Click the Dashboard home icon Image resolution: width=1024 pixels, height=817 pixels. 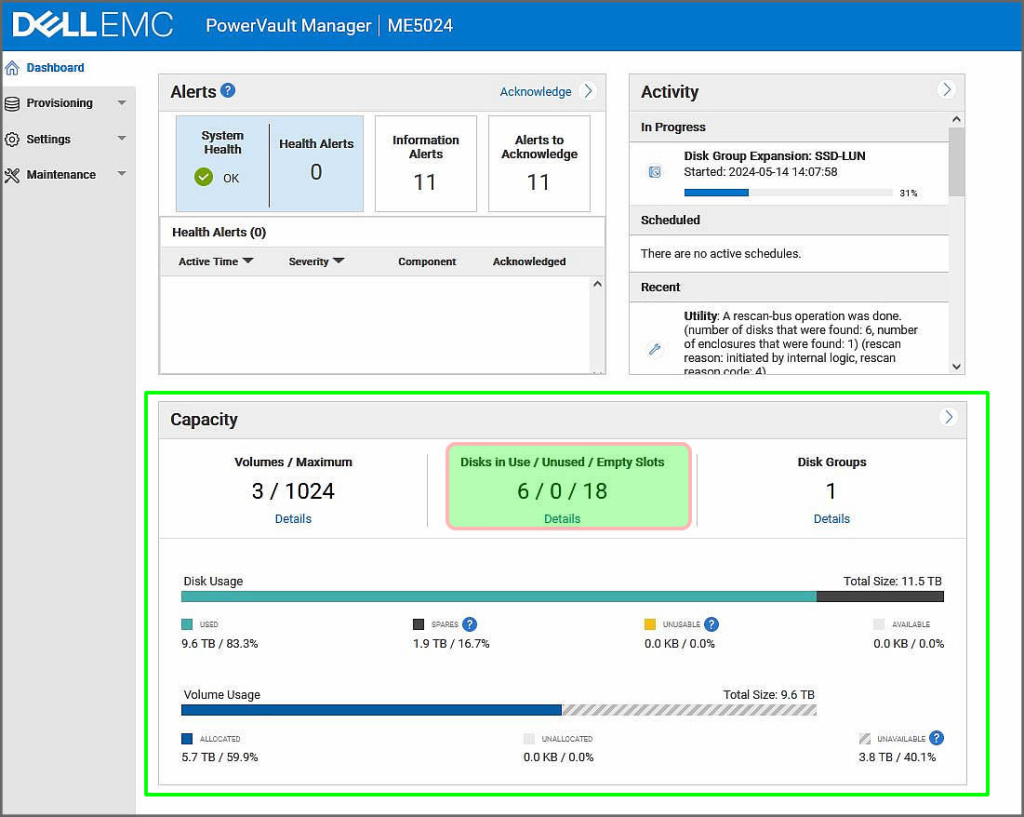12,68
